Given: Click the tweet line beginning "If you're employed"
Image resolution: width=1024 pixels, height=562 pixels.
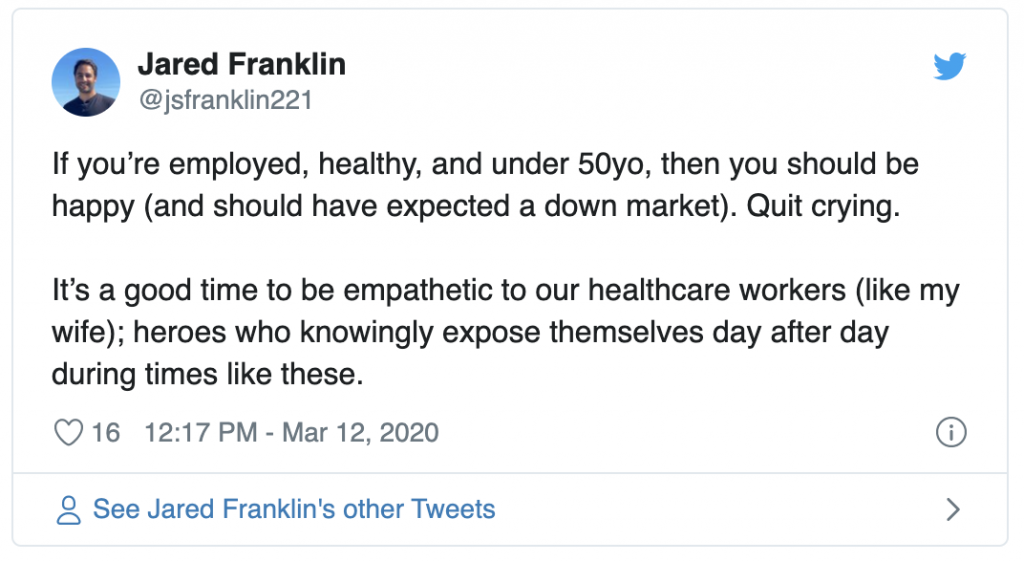Looking at the screenshot, I should point(485,164).
